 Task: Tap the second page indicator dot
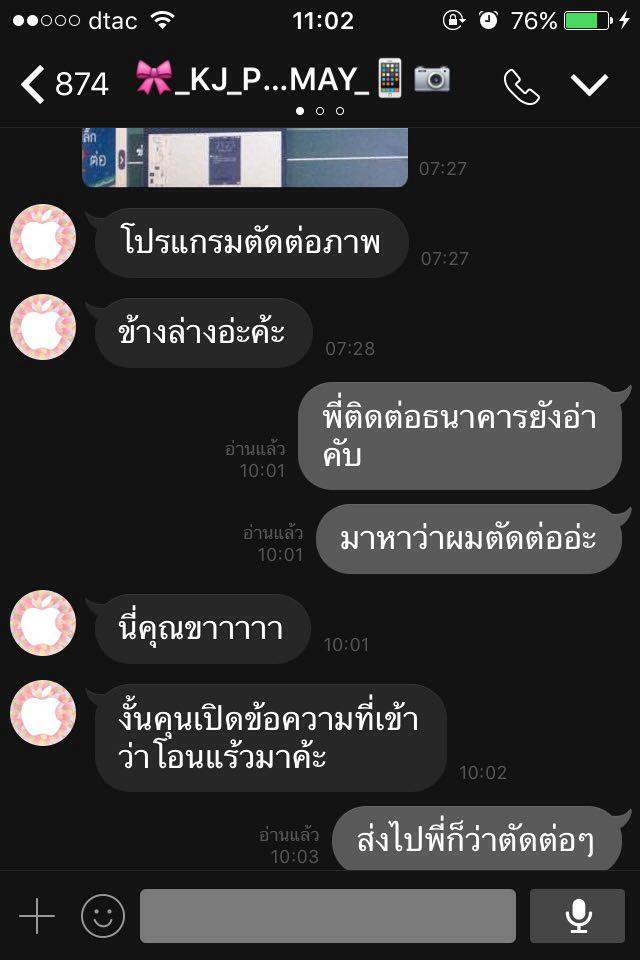tap(320, 111)
